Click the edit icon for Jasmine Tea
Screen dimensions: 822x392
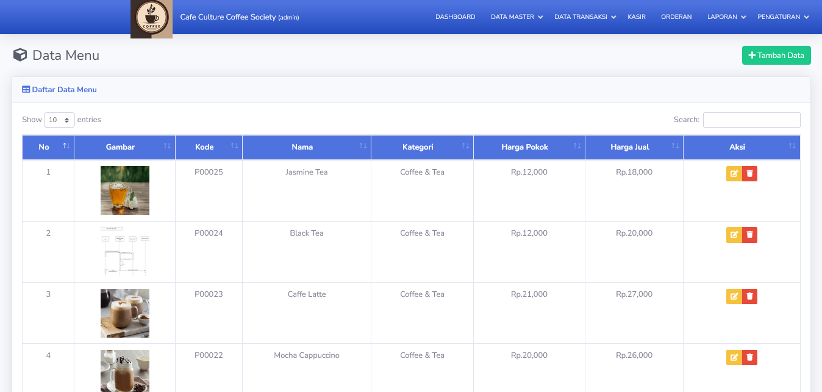click(x=733, y=173)
